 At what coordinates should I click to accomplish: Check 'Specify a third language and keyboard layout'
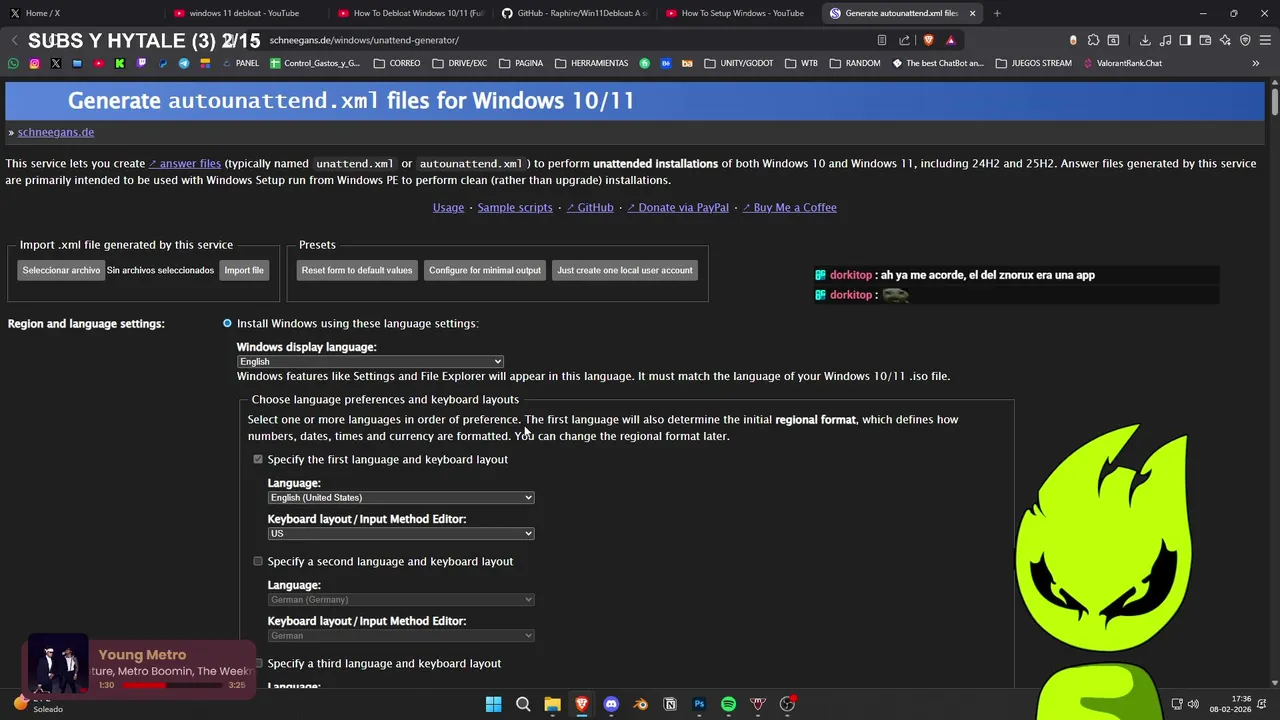pos(258,663)
